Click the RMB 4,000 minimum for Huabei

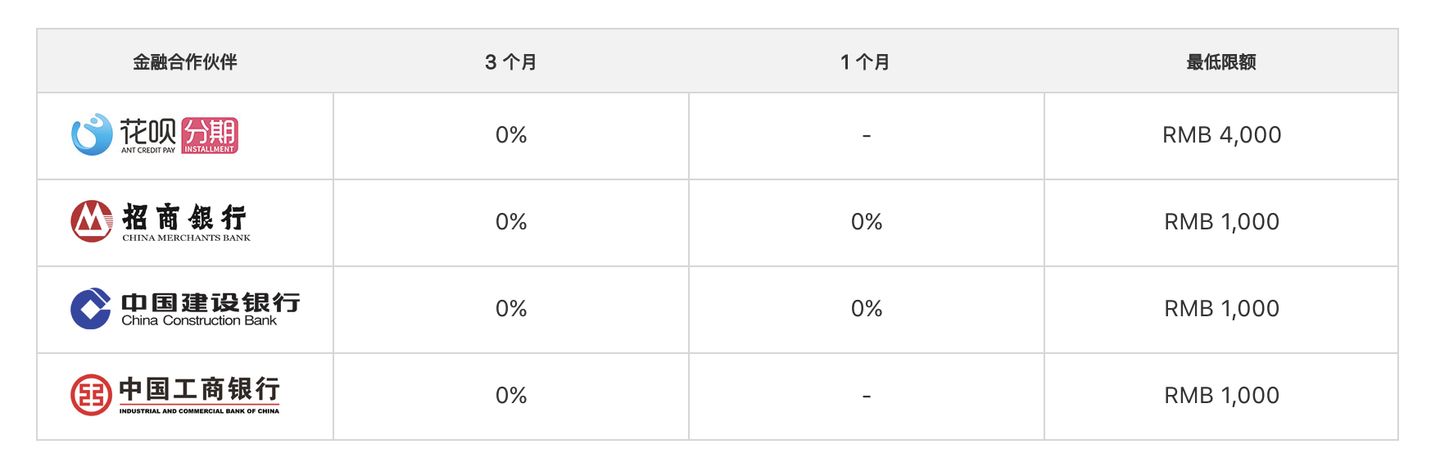1221,136
